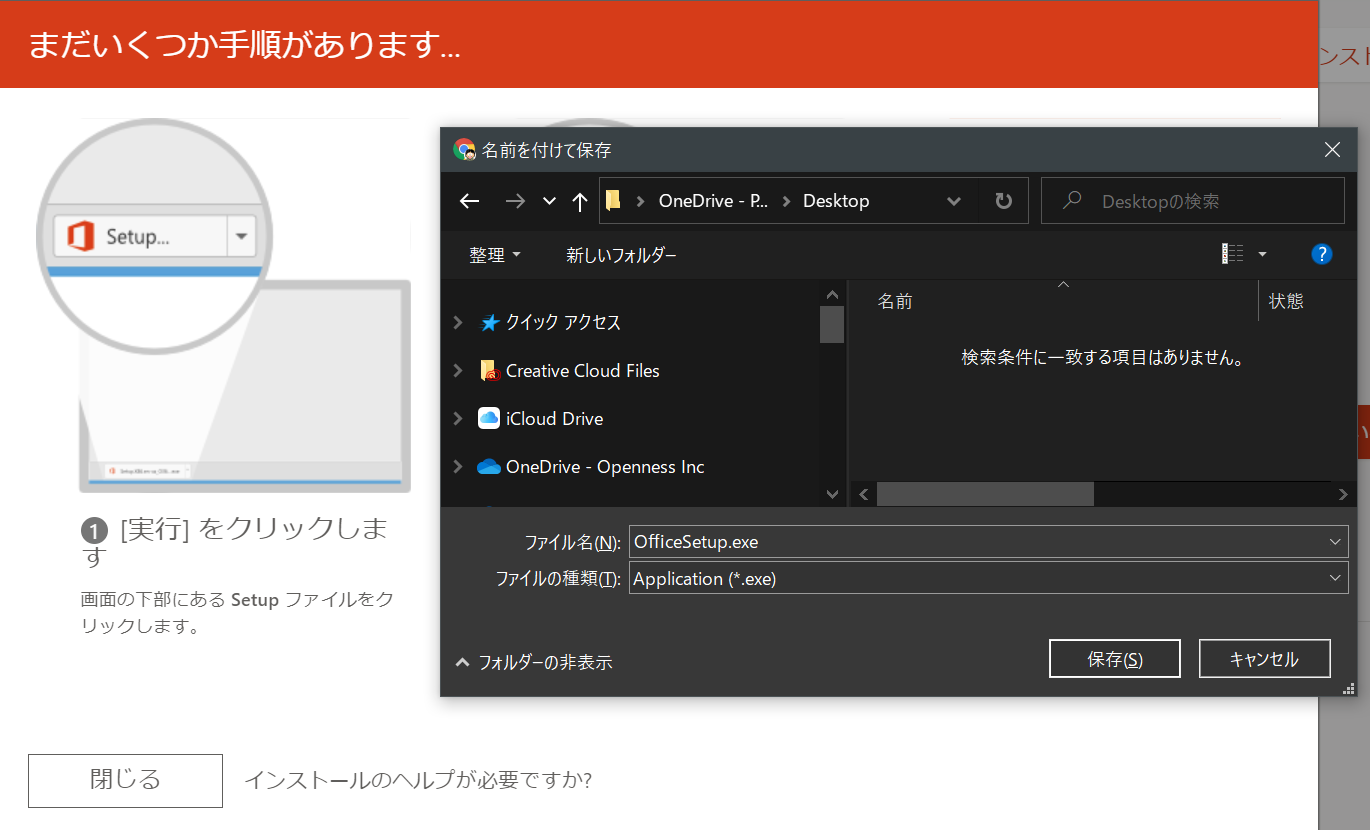
Task: Click the folder icon in the address bar
Action: coord(614,201)
